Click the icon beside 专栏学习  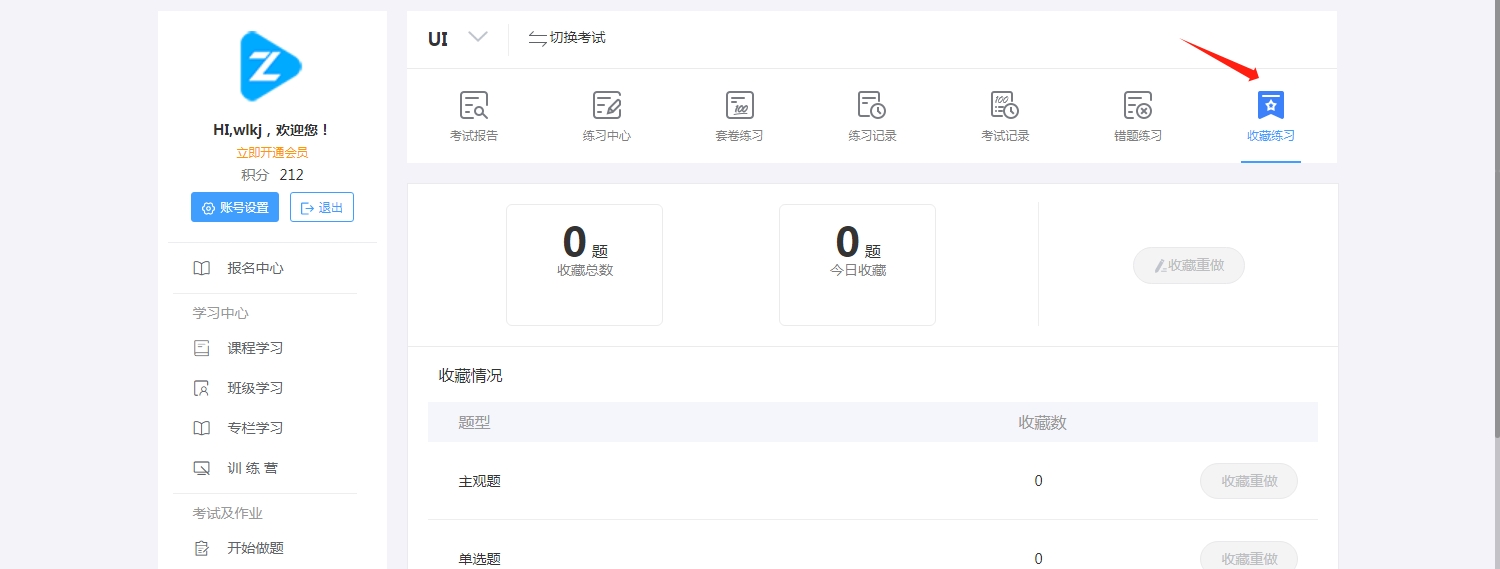[x=202, y=428]
